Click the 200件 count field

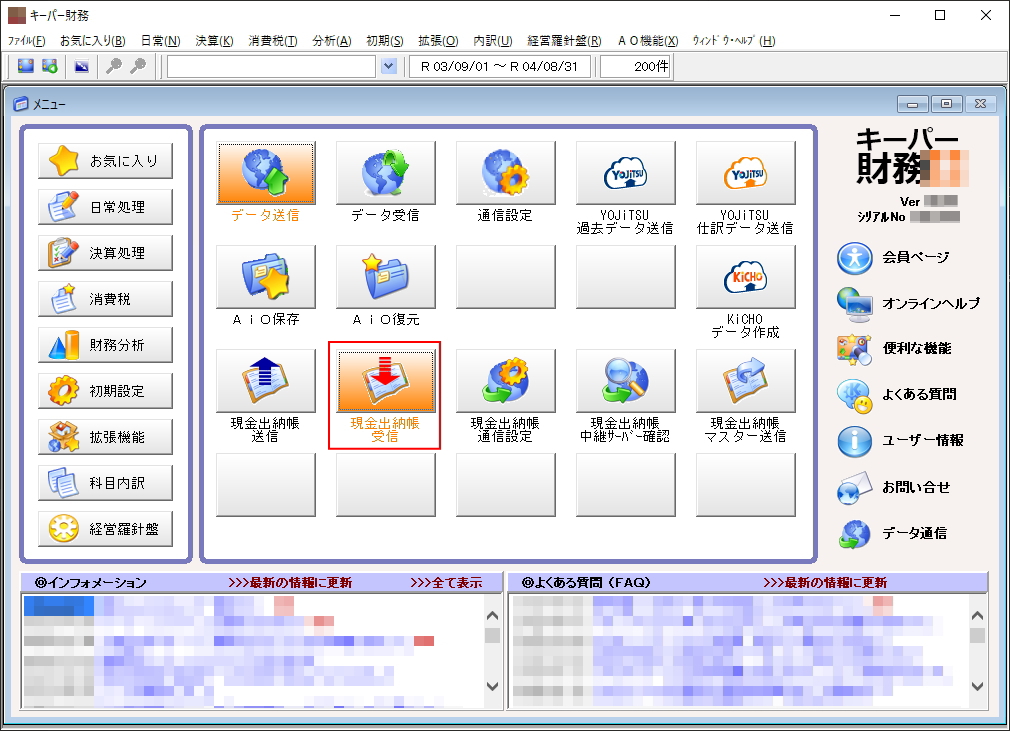tap(636, 66)
